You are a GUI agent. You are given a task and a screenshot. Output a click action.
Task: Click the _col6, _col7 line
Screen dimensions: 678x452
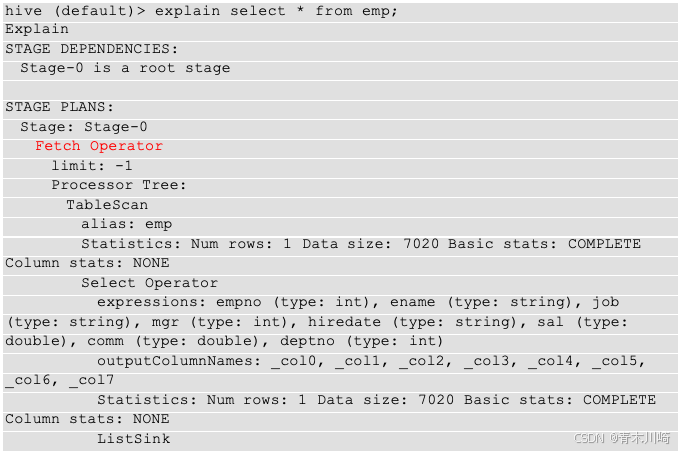click(60, 380)
